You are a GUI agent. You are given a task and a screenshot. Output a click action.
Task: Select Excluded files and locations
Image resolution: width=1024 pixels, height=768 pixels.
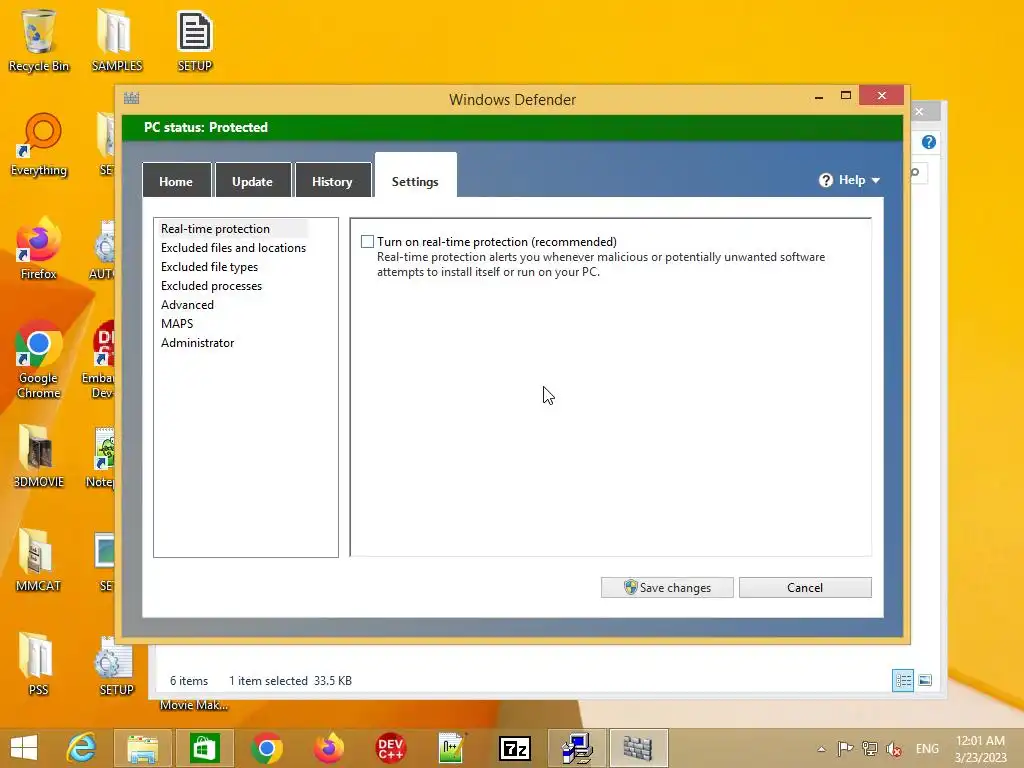pos(233,248)
